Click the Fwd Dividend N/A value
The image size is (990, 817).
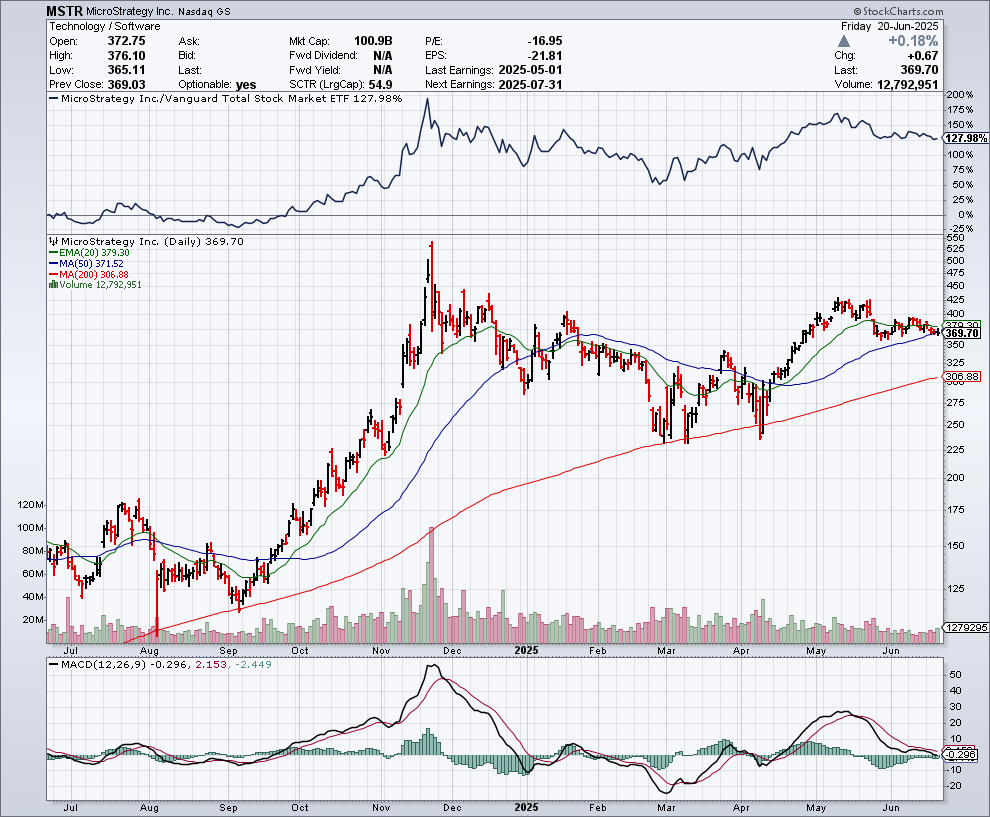[383, 56]
